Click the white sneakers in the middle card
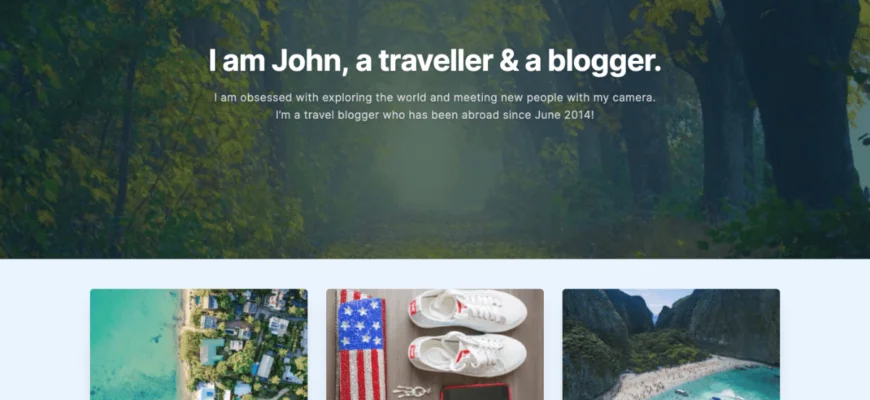 tap(467, 332)
